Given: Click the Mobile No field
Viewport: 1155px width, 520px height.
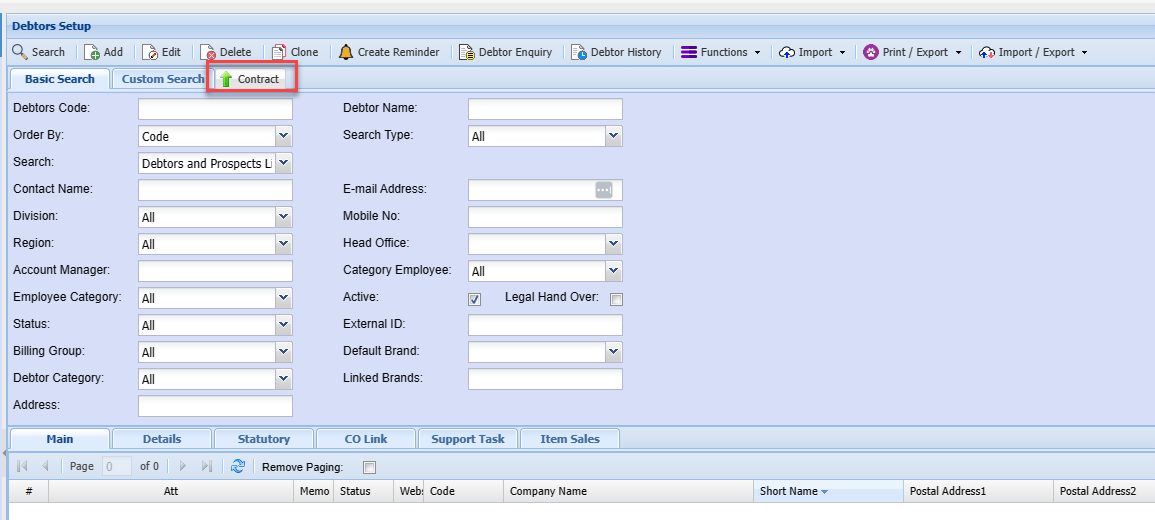Looking at the screenshot, I should pyautogui.click(x=545, y=217).
